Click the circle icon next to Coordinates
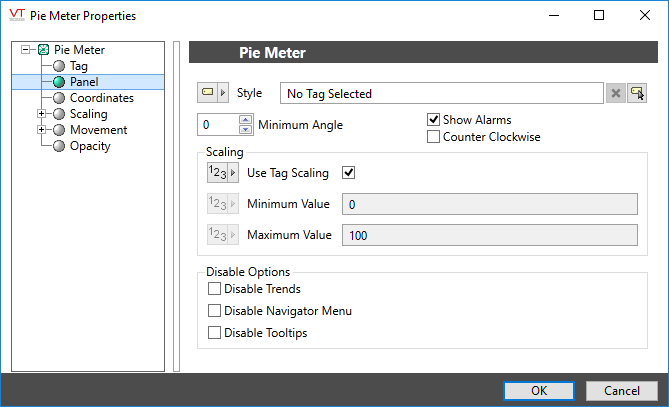This screenshot has height=407, width=669. click(59, 98)
